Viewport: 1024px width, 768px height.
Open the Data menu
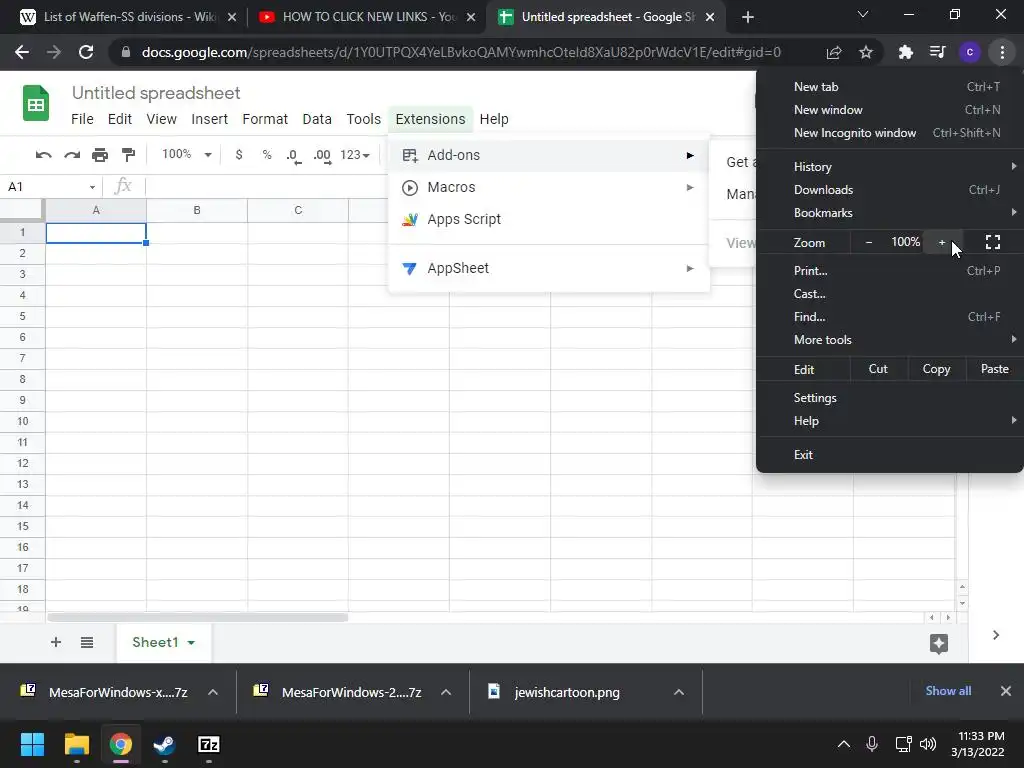click(317, 119)
